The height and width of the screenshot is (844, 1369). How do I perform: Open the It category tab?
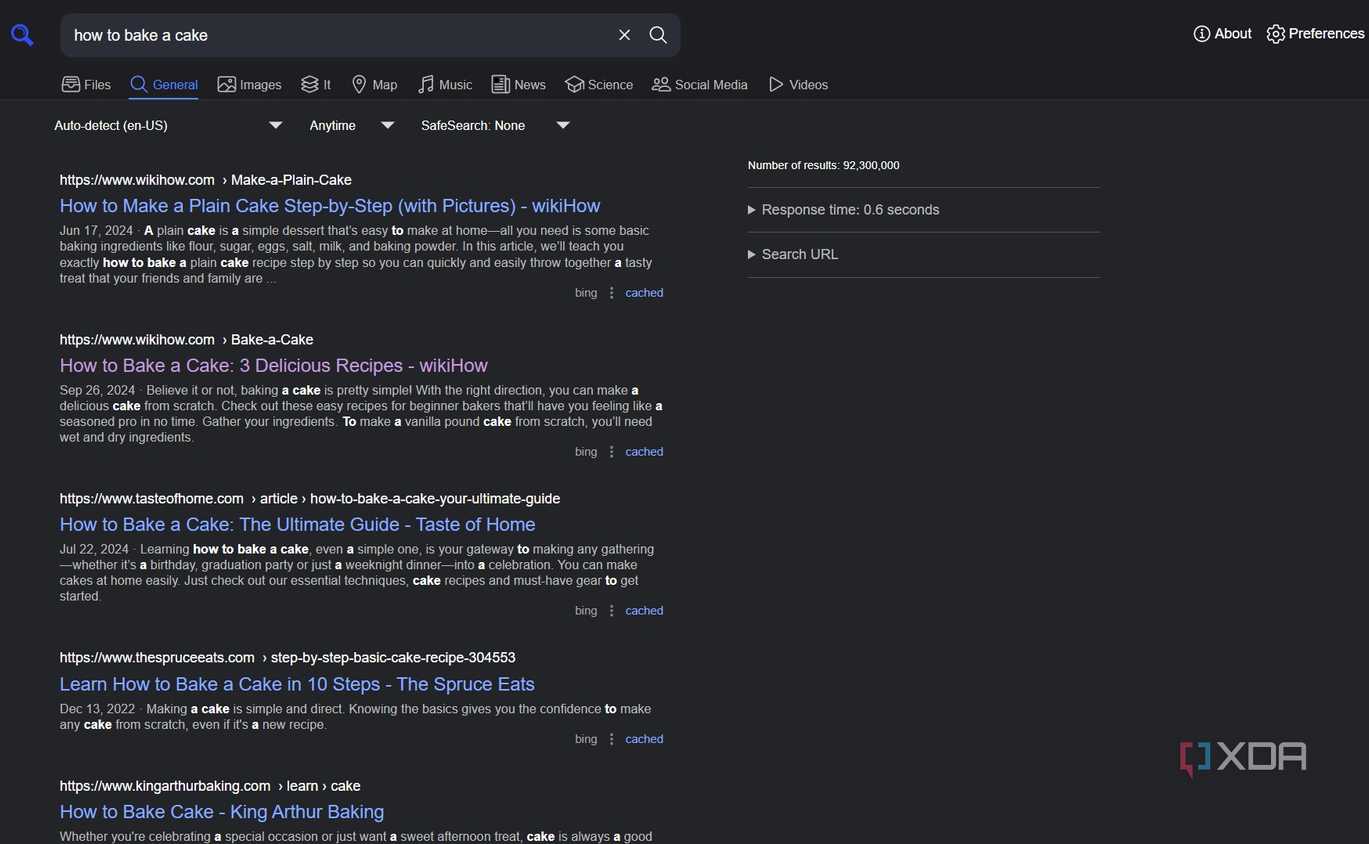pyautogui.click(x=316, y=84)
